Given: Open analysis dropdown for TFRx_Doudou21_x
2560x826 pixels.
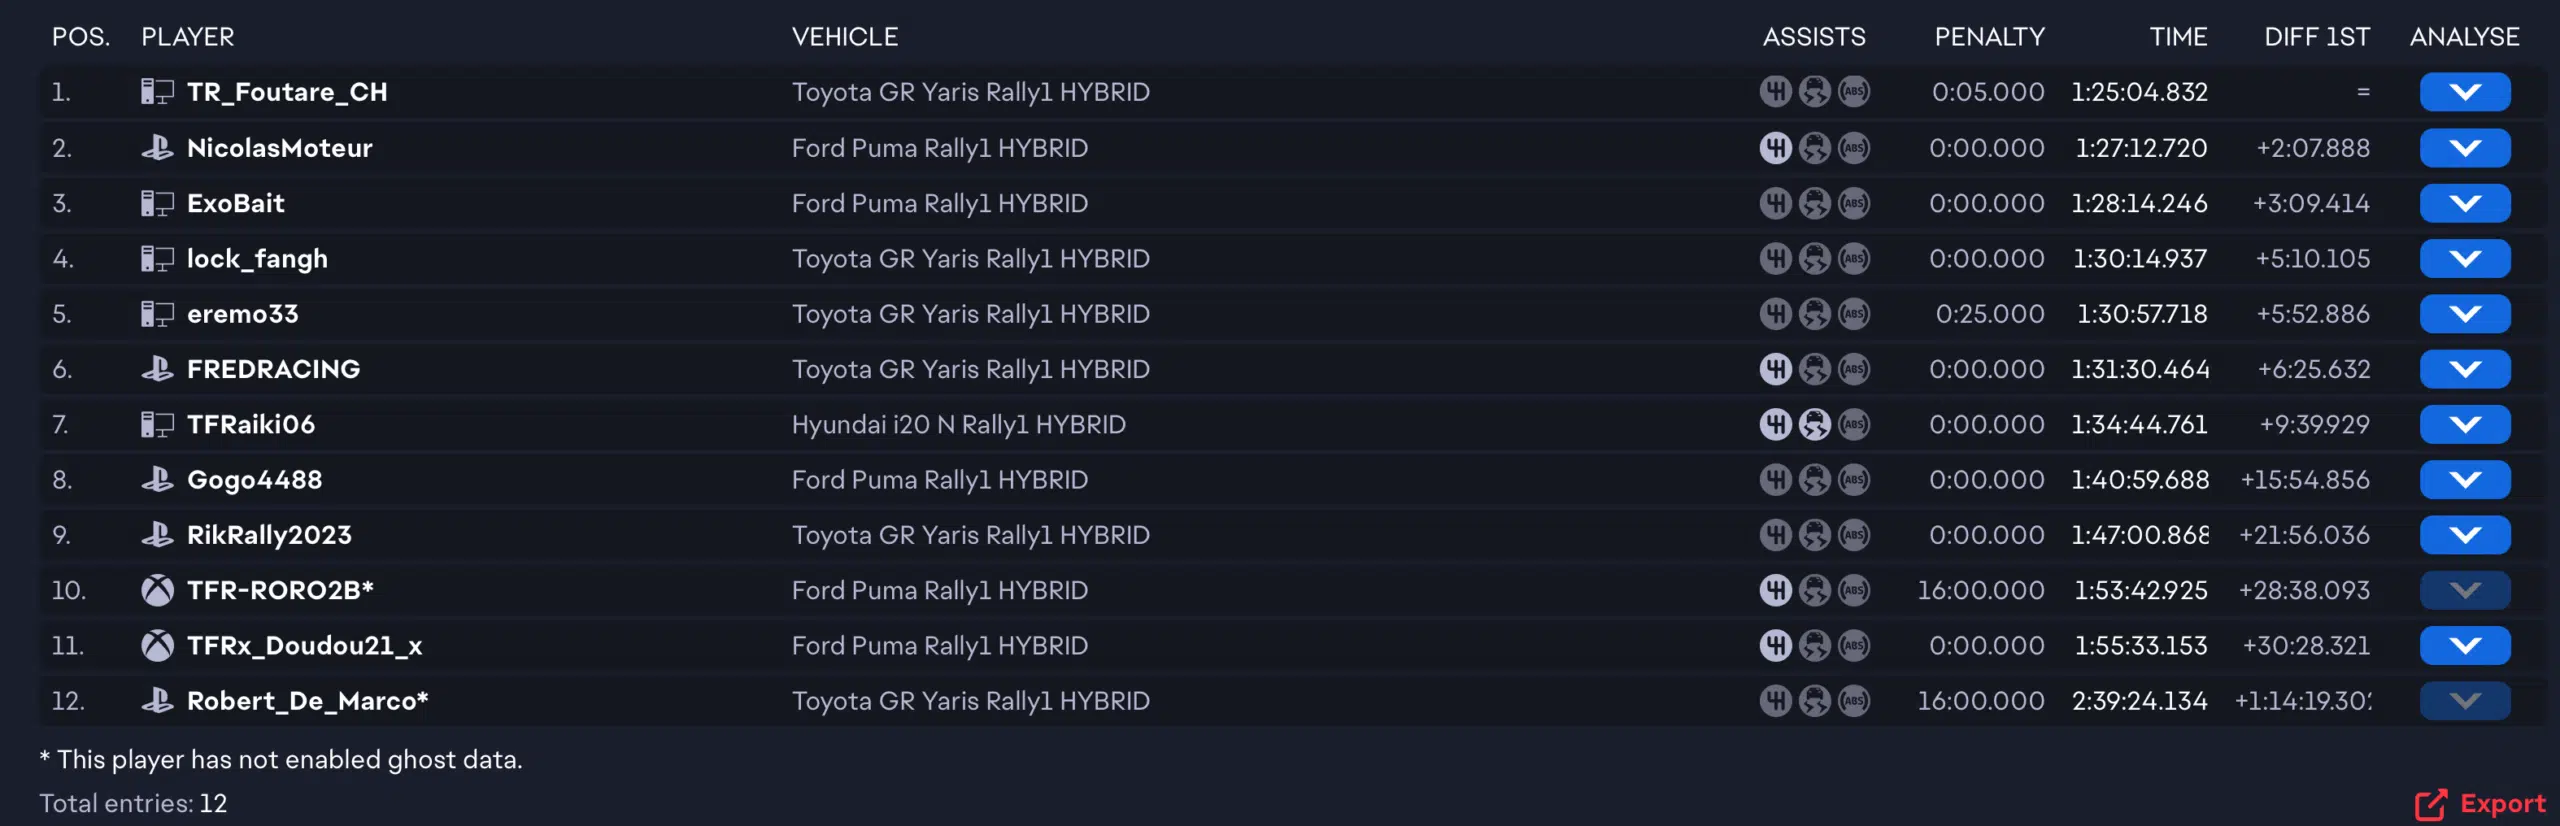Looking at the screenshot, I should tap(2464, 646).
